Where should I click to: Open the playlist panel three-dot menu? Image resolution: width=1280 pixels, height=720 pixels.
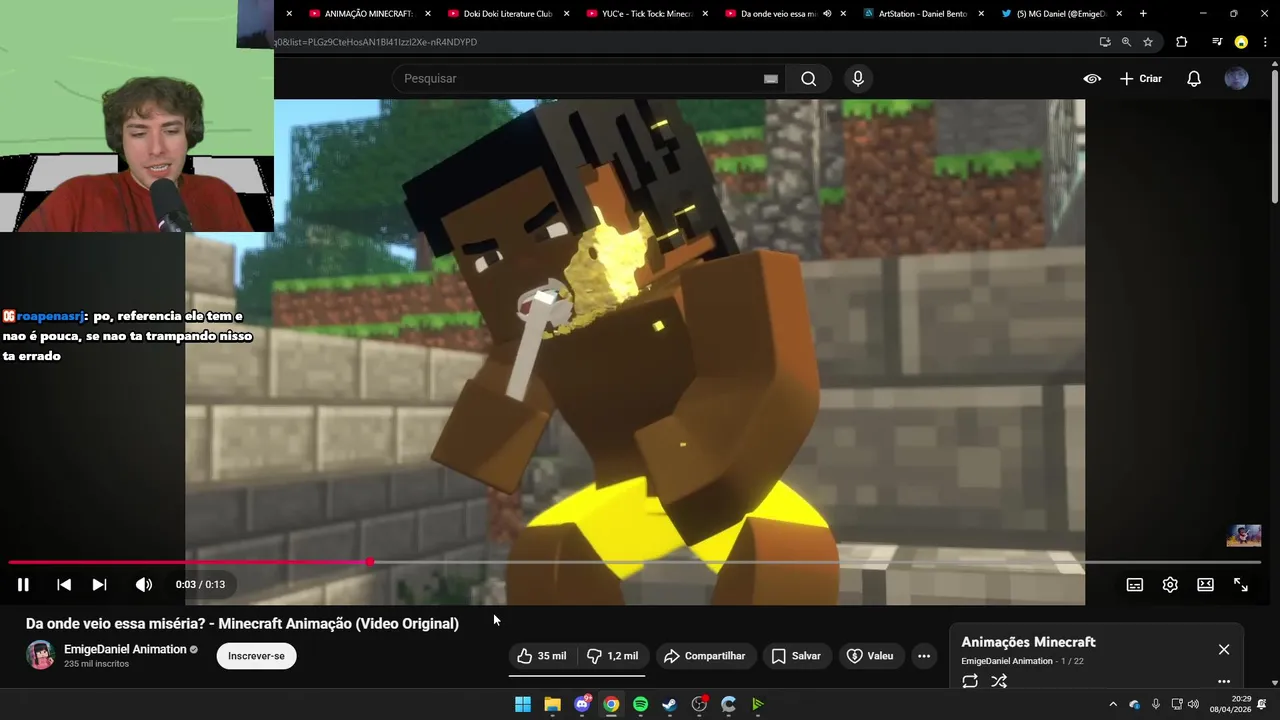[1224, 682]
